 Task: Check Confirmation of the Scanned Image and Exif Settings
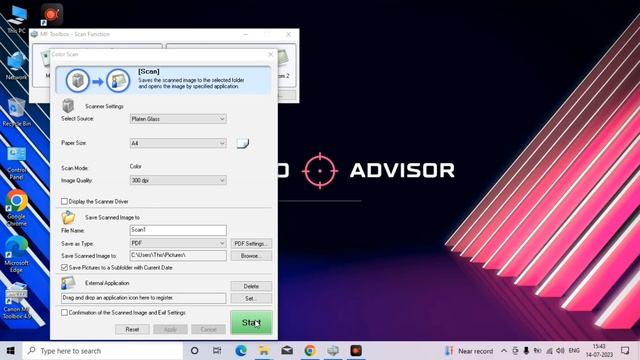(64, 312)
